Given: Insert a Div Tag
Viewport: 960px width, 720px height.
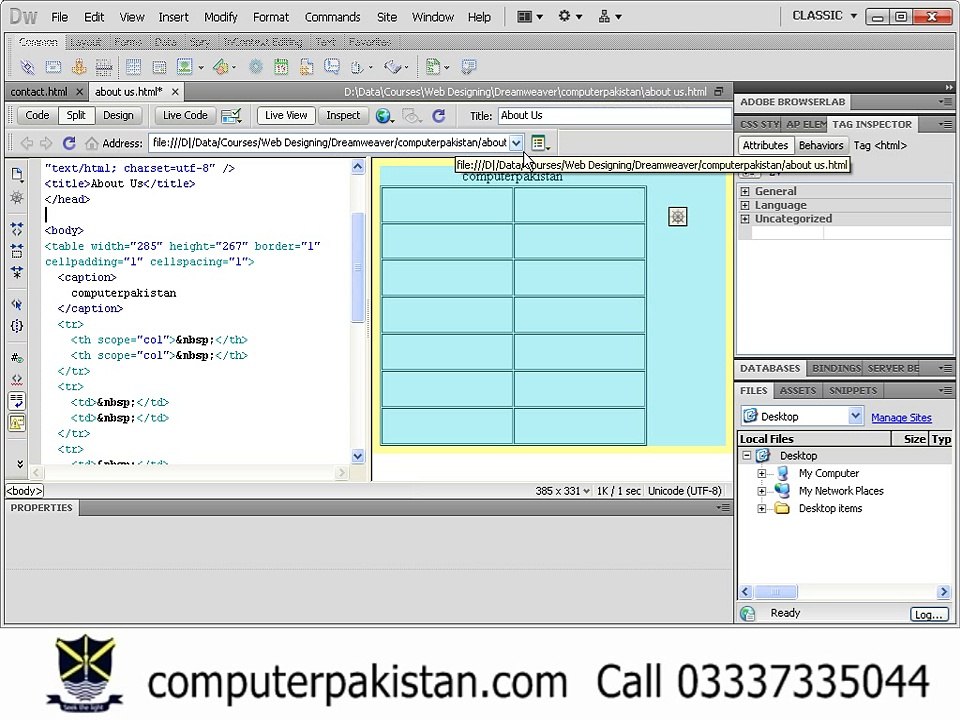Looking at the screenshot, I should pyautogui.click(x=159, y=67).
